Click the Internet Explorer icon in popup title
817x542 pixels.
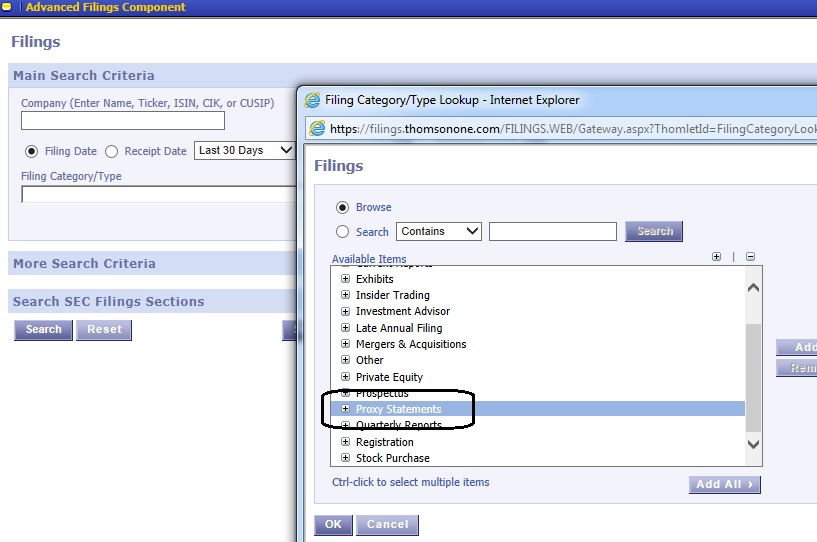pyautogui.click(x=313, y=100)
